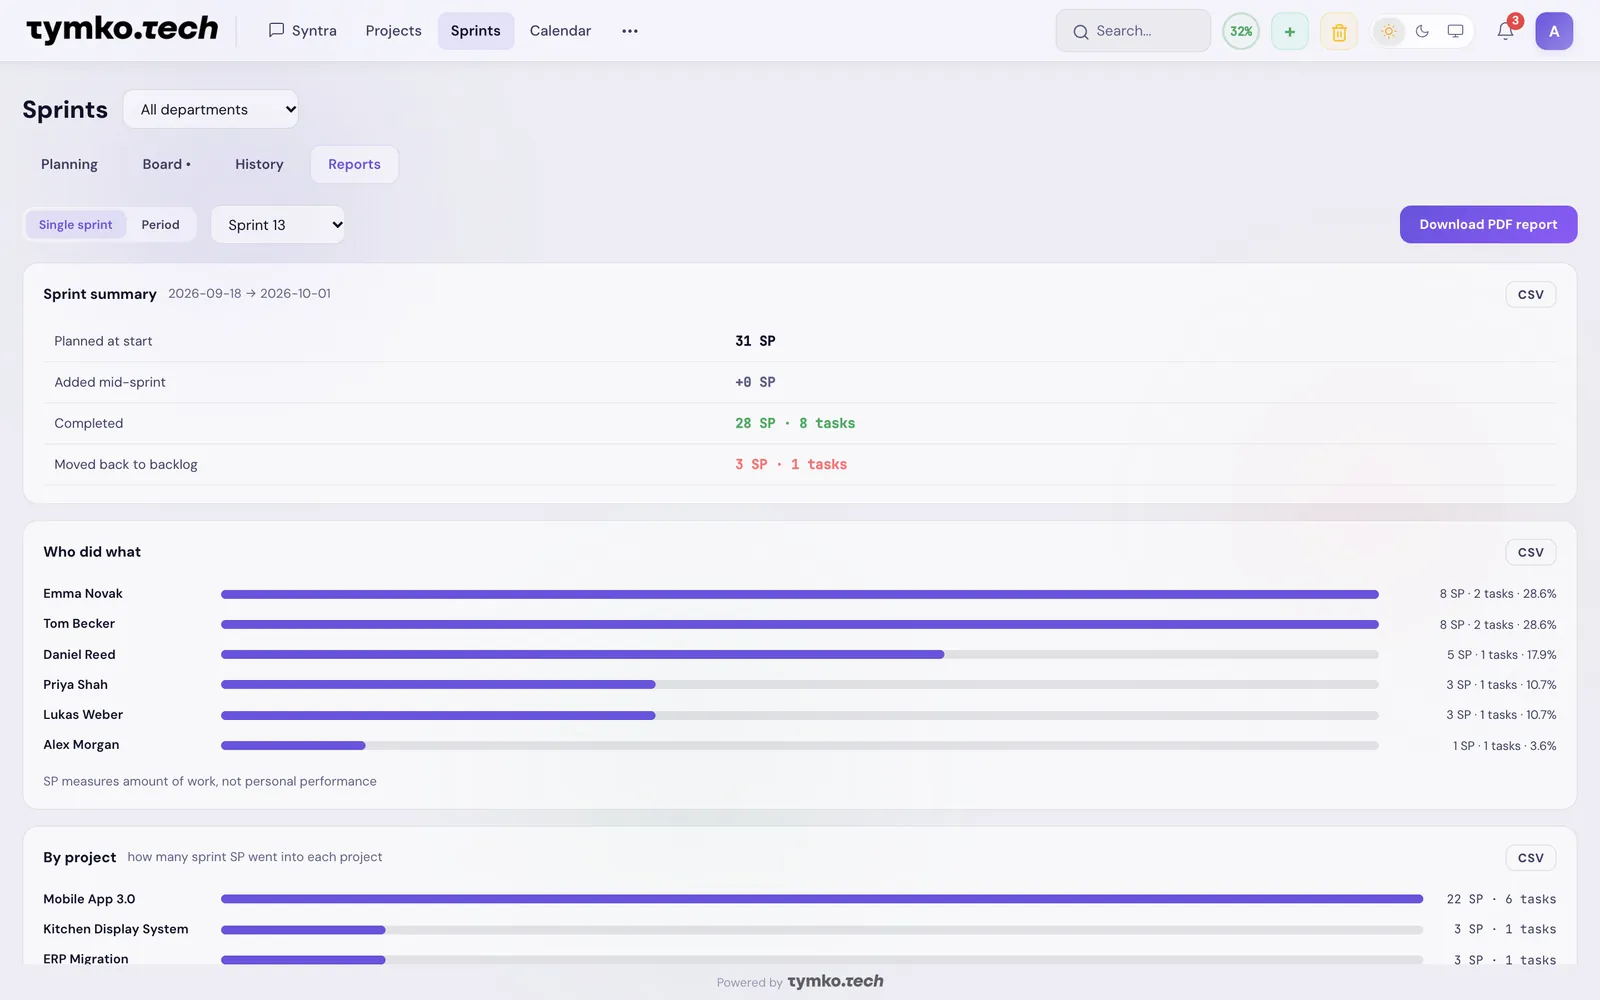The height and width of the screenshot is (1000, 1600).
Task: Open All departments dropdown
Action: (x=211, y=109)
